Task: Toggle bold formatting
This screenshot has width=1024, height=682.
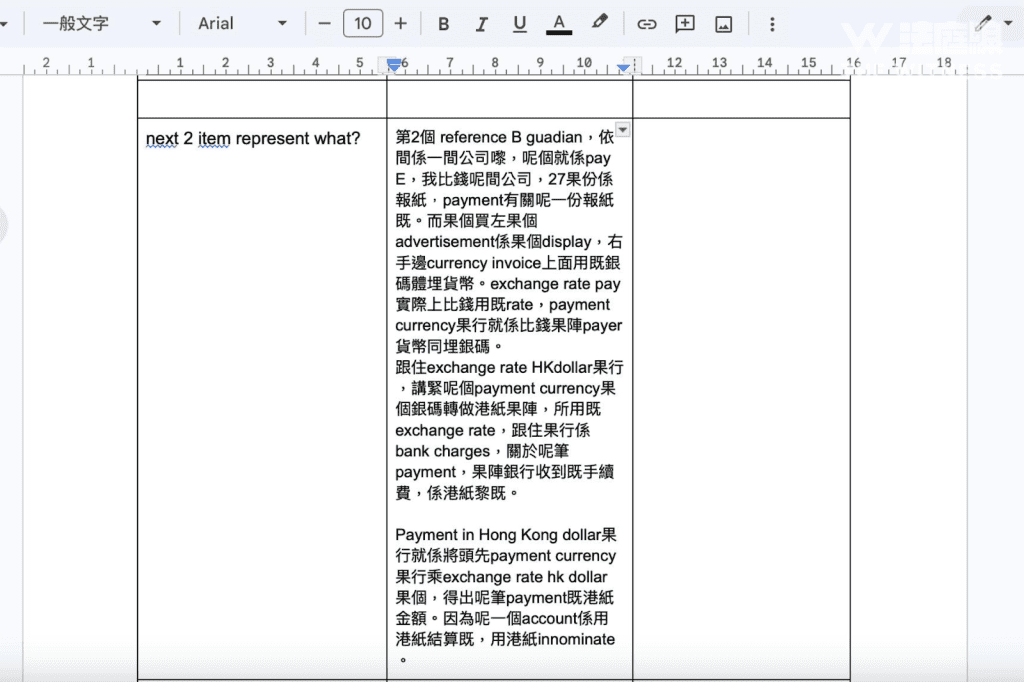Action: pyautogui.click(x=444, y=24)
